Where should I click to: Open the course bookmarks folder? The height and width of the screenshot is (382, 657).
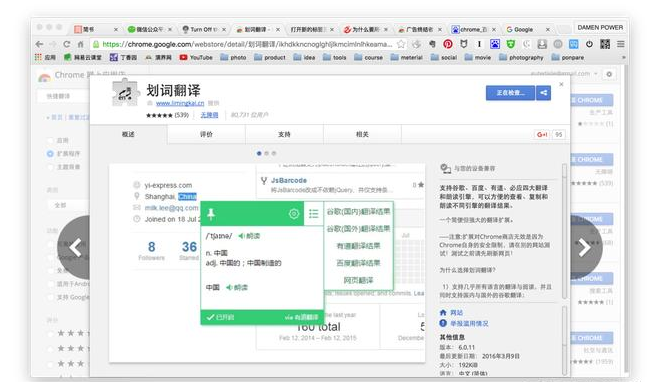(x=368, y=57)
